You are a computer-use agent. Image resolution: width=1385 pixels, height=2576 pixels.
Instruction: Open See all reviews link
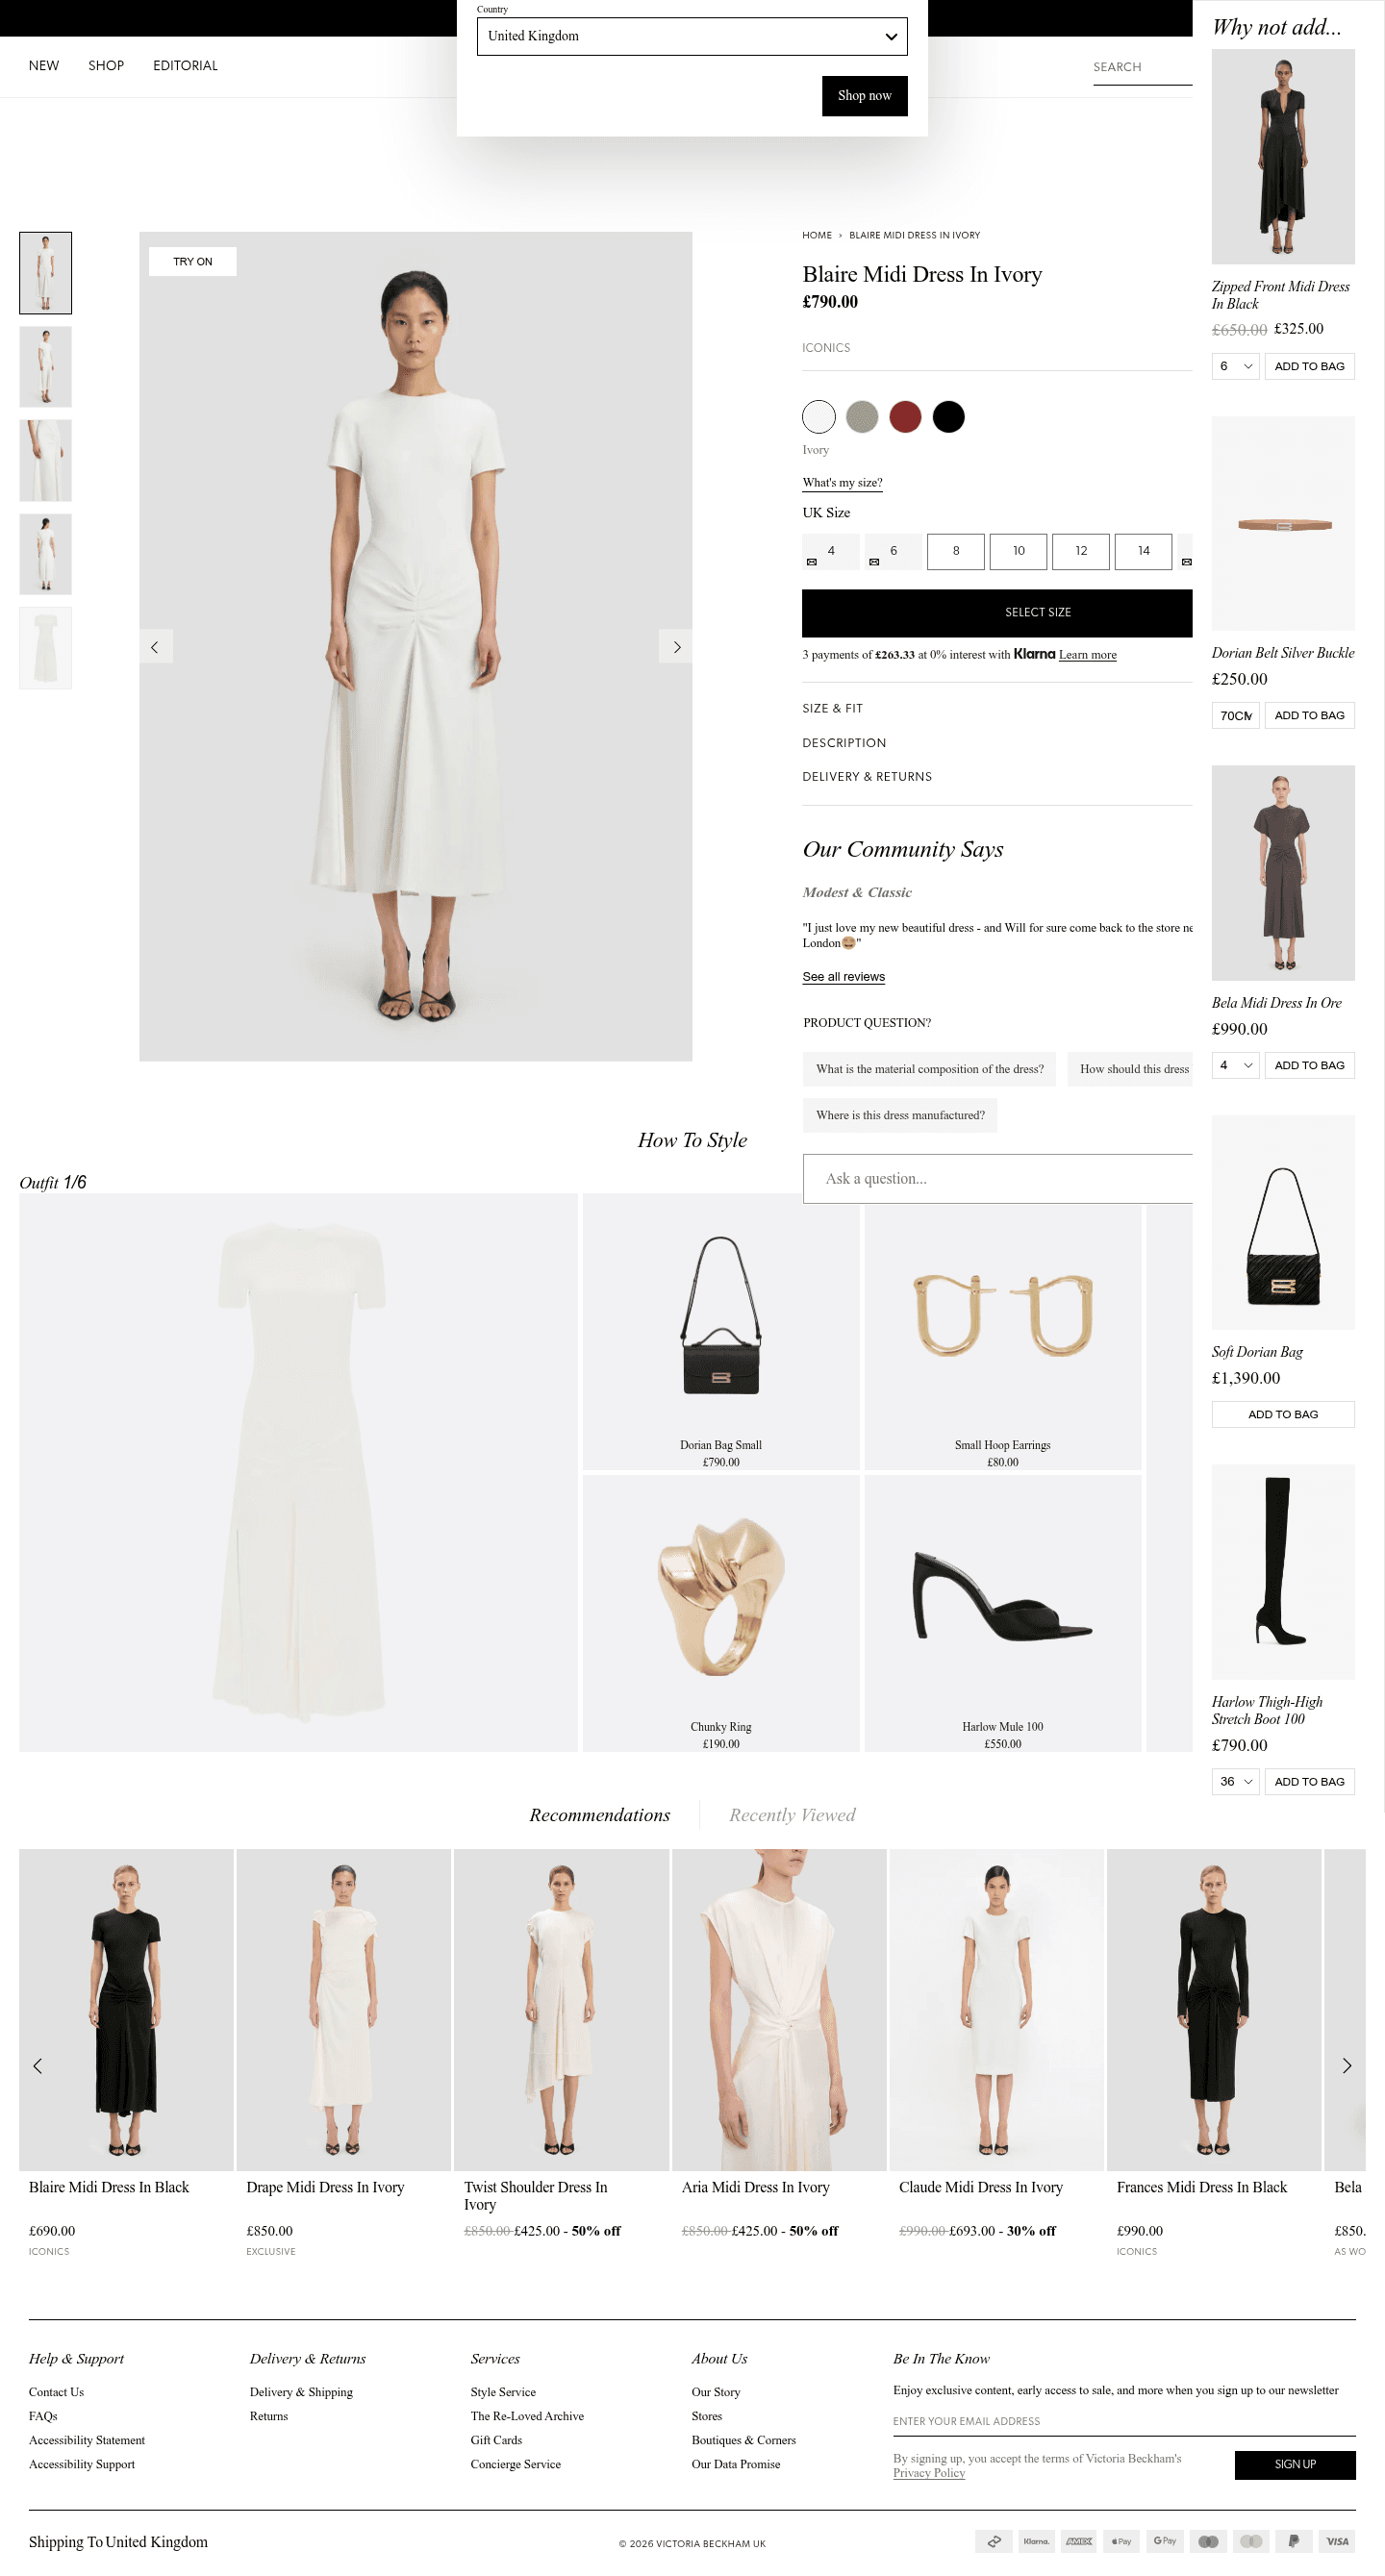[x=844, y=977]
